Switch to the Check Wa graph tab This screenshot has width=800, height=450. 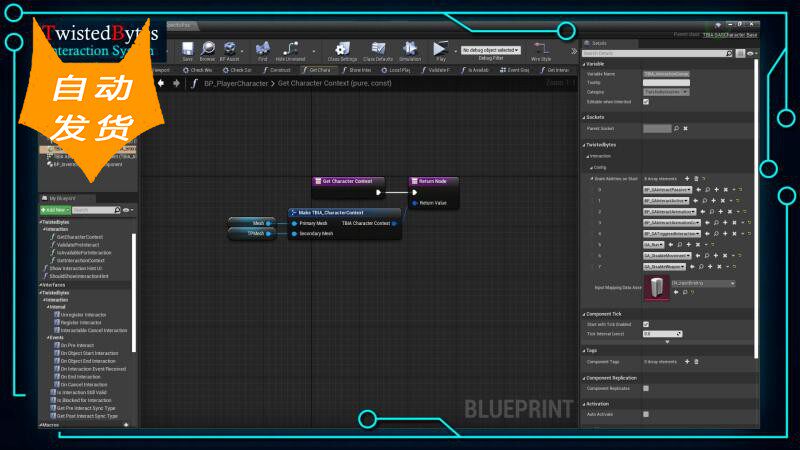197,70
